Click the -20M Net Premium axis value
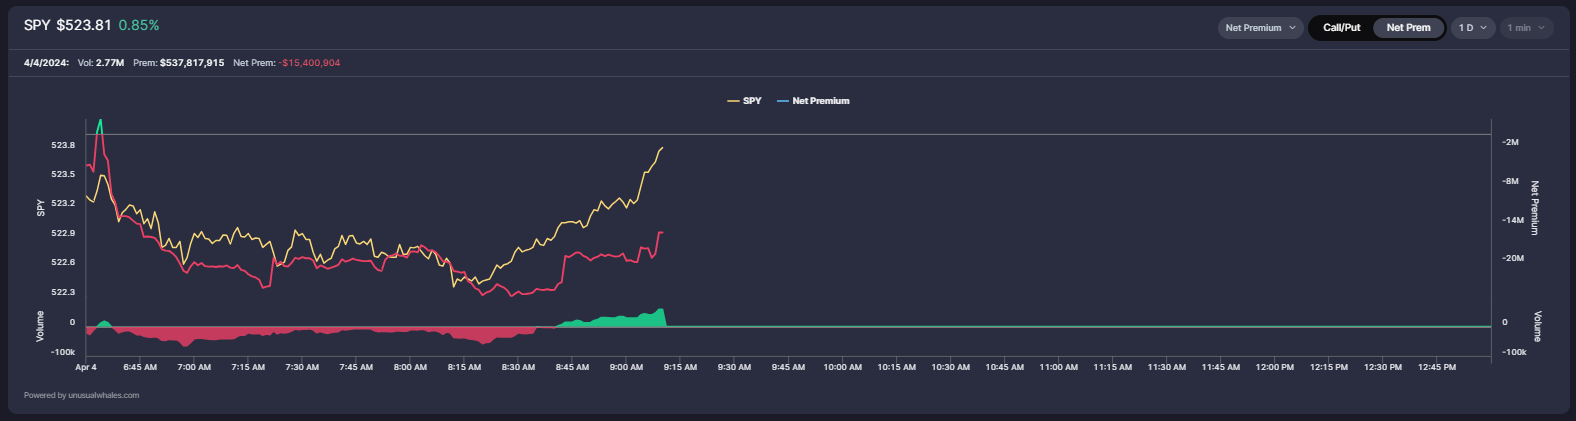The height and width of the screenshot is (421, 1576). point(1512,258)
